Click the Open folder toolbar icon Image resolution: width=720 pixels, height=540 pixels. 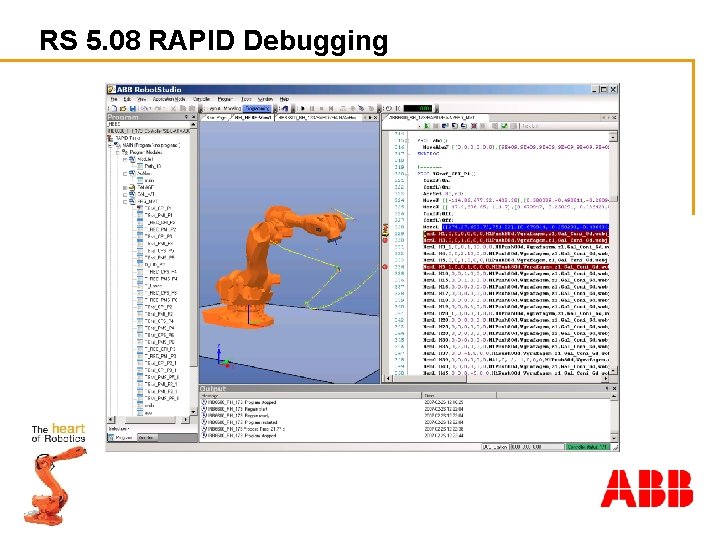123,109
